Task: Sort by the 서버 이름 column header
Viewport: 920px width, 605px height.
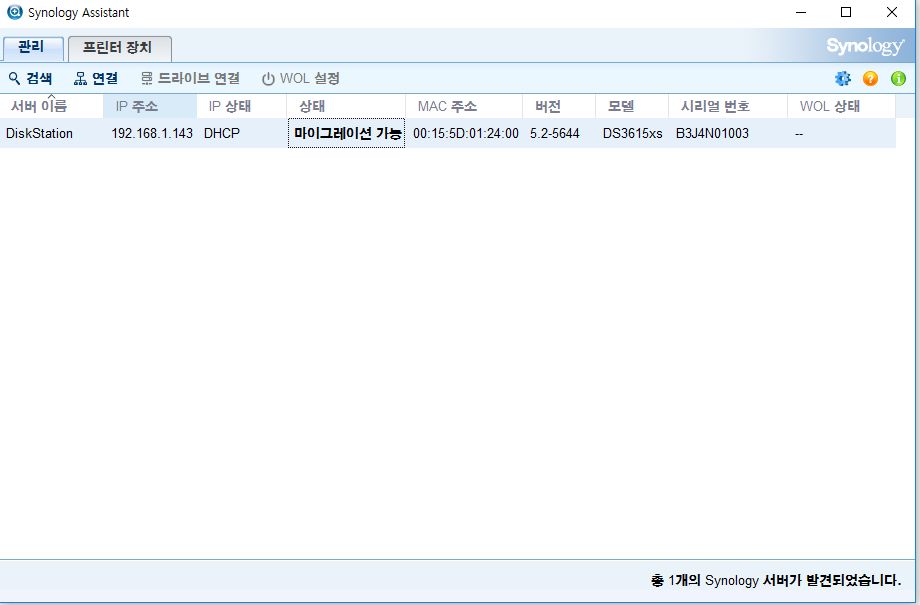Action: [52, 106]
